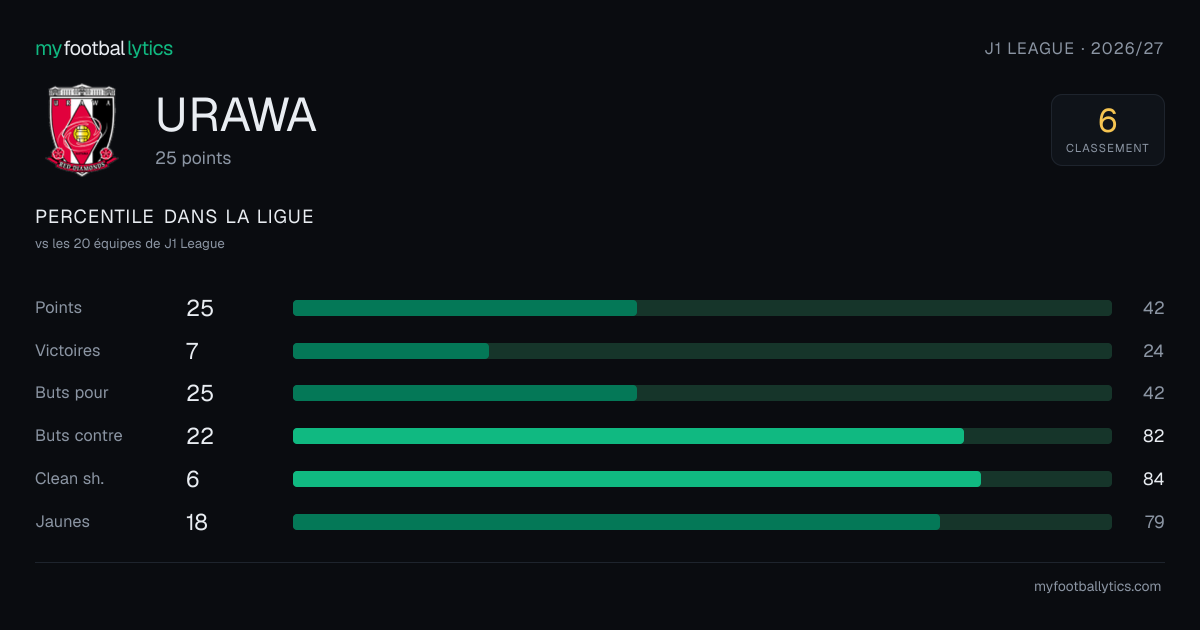The height and width of the screenshot is (630, 1200).
Task: Click the percentile number 84
Action: (1154, 479)
